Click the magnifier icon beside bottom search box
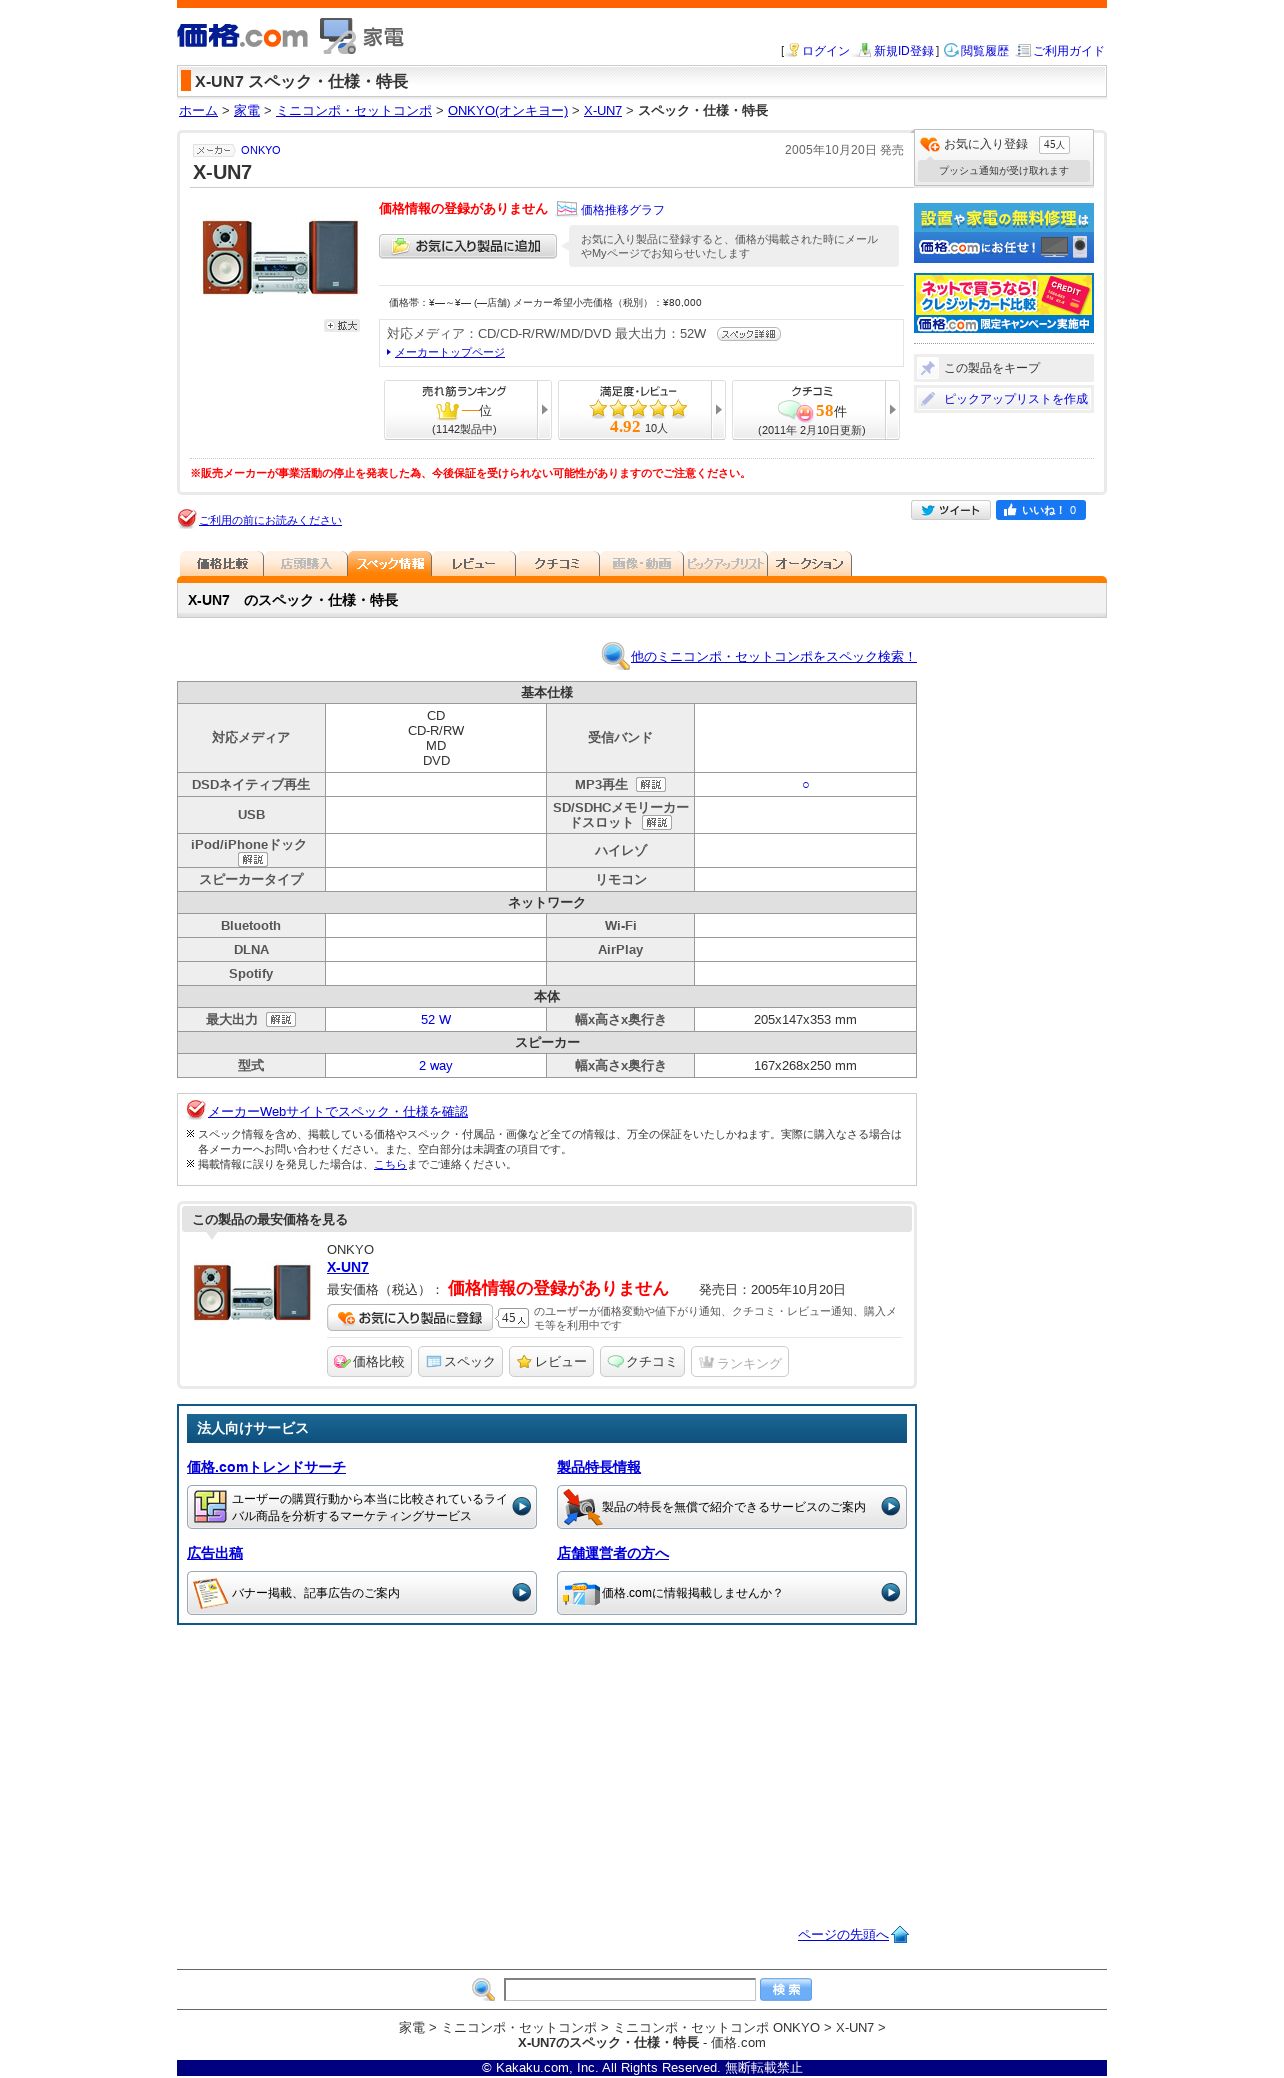This screenshot has height=2078, width=1284. (483, 1989)
